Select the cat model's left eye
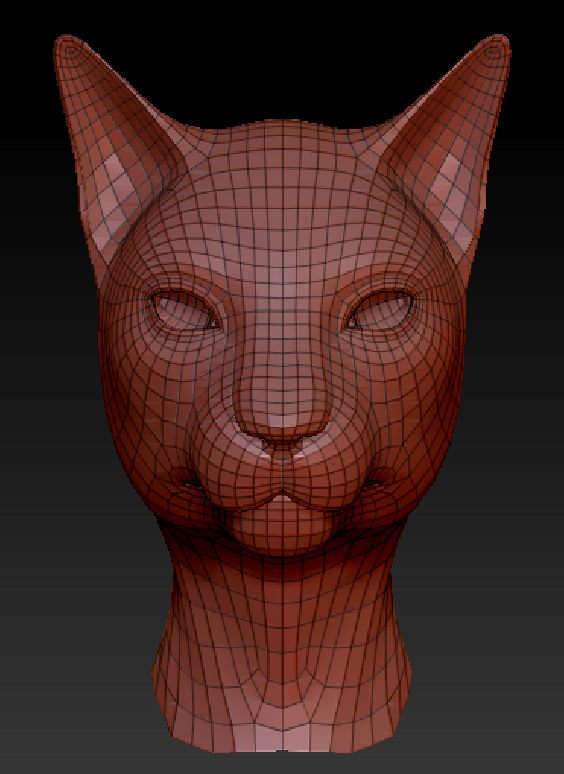564x774 pixels. [185, 310]
